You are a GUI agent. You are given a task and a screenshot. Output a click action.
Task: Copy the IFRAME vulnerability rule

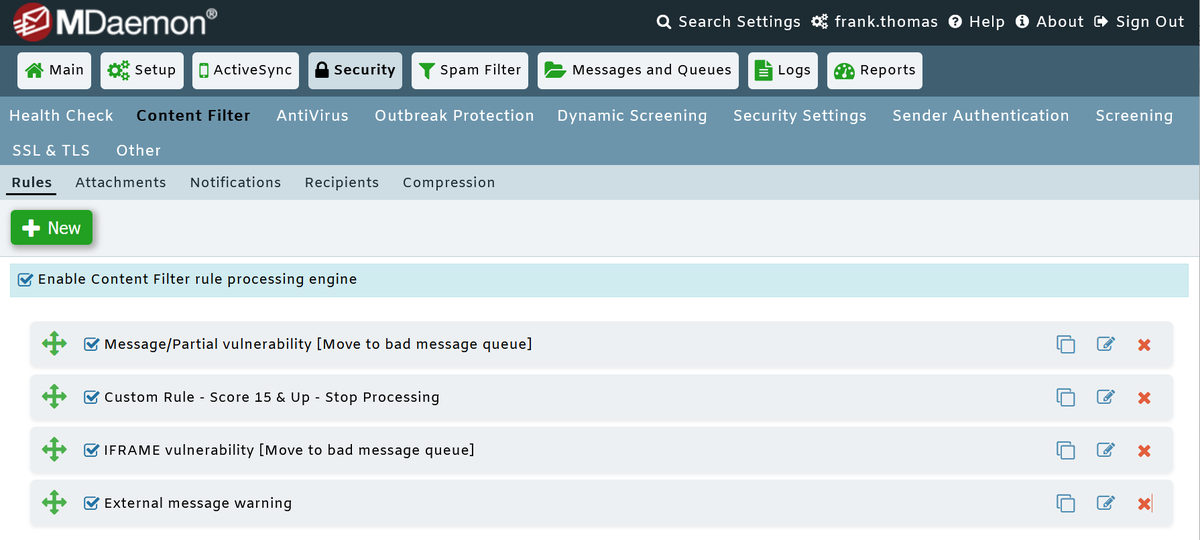point(1066,451)
